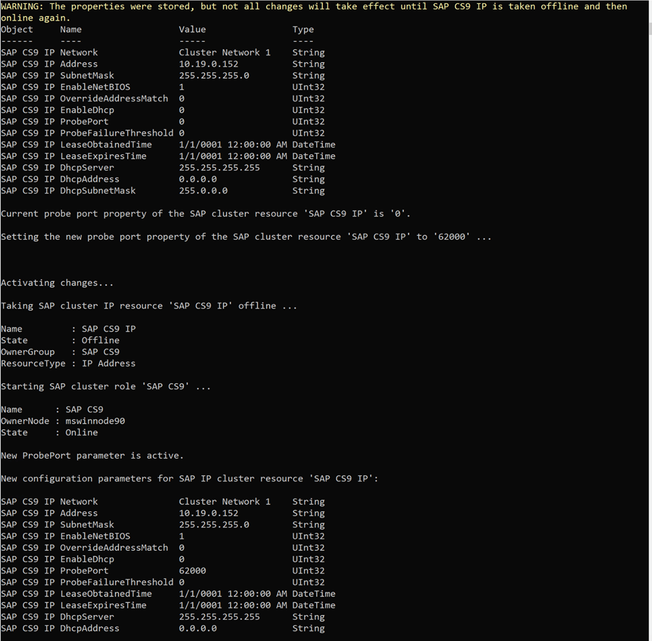Click the 'OwnerNode' field label

25,421
